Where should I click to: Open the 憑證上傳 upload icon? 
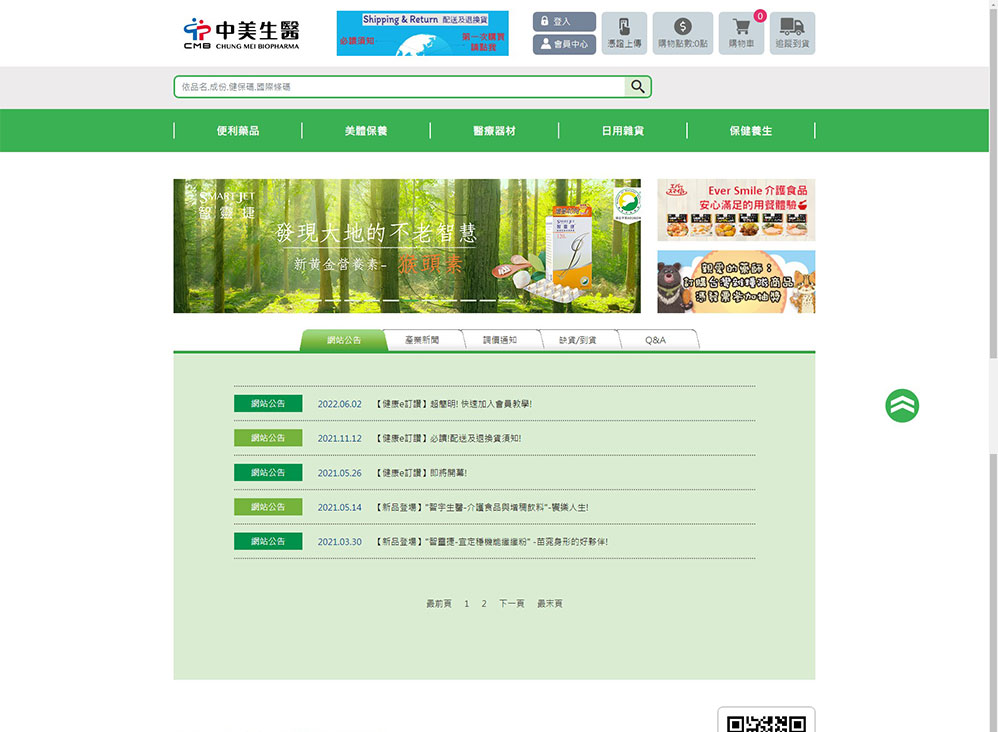[624, 33]
